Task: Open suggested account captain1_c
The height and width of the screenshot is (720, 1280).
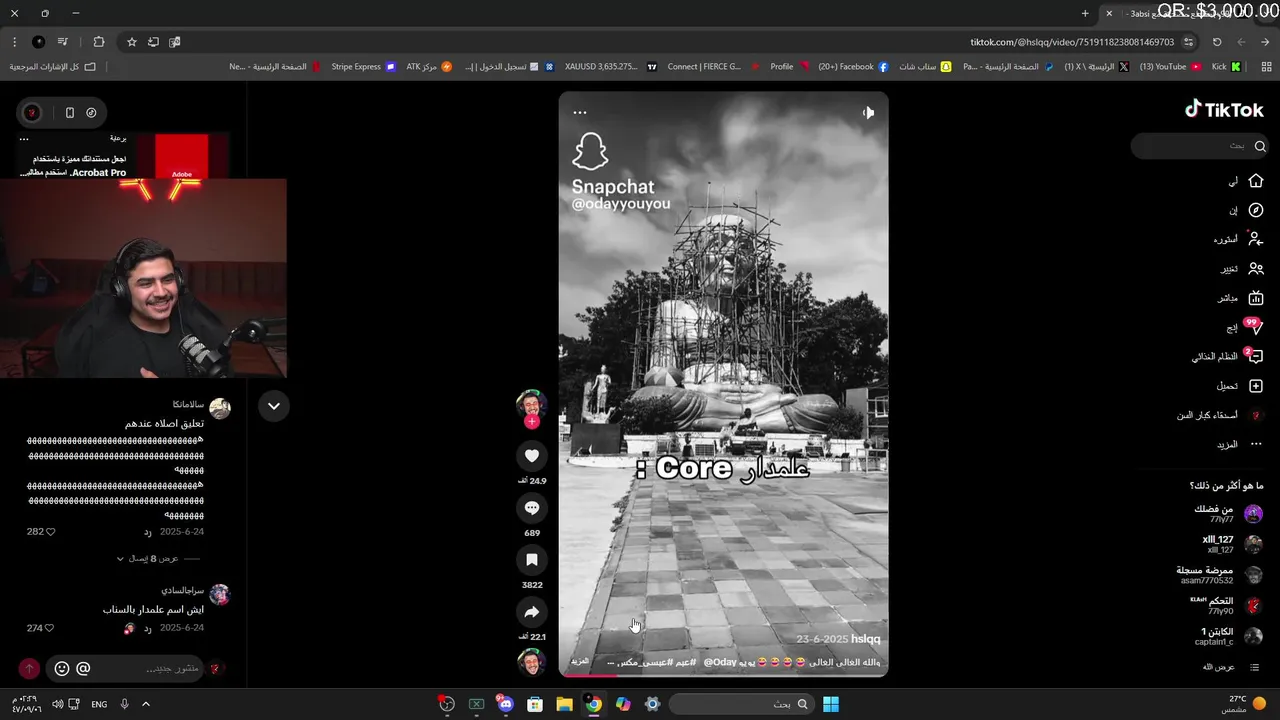Action: coord(1229,636)
